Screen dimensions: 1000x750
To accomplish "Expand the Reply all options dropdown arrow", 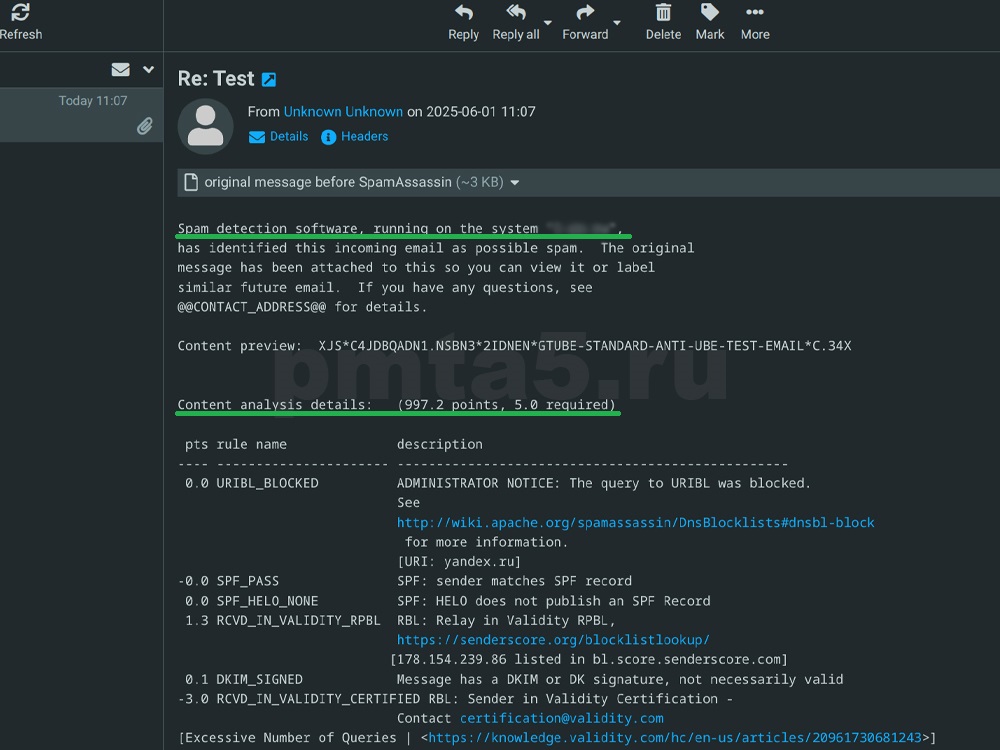I will point(548,23).
